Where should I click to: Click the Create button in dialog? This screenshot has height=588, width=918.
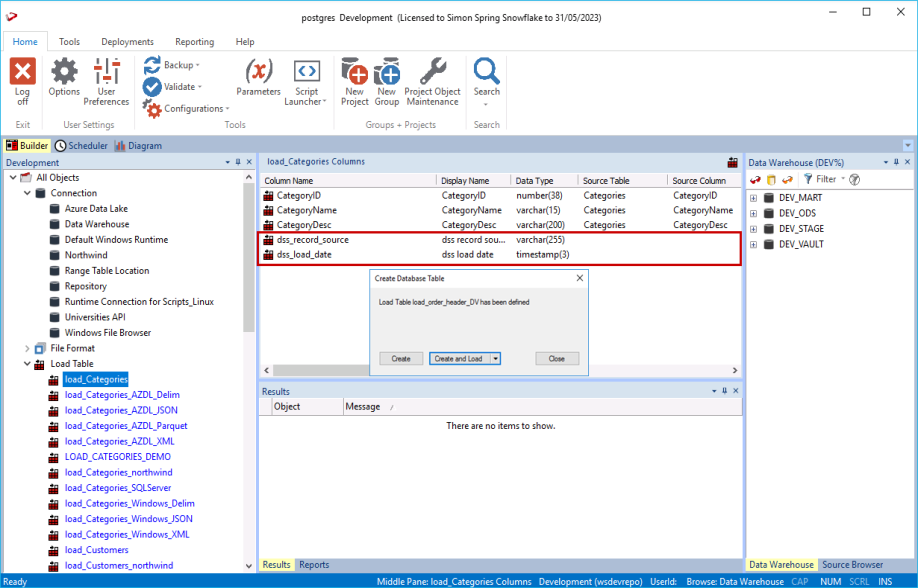pos(401,358)
